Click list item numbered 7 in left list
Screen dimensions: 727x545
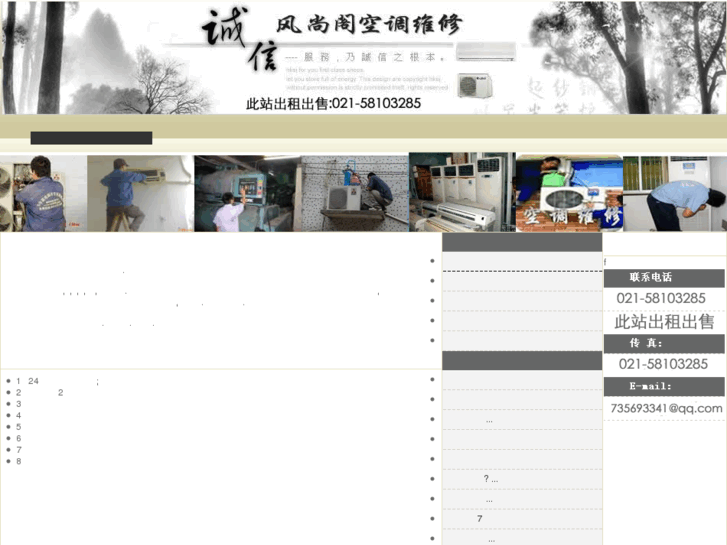pos(19,450)
